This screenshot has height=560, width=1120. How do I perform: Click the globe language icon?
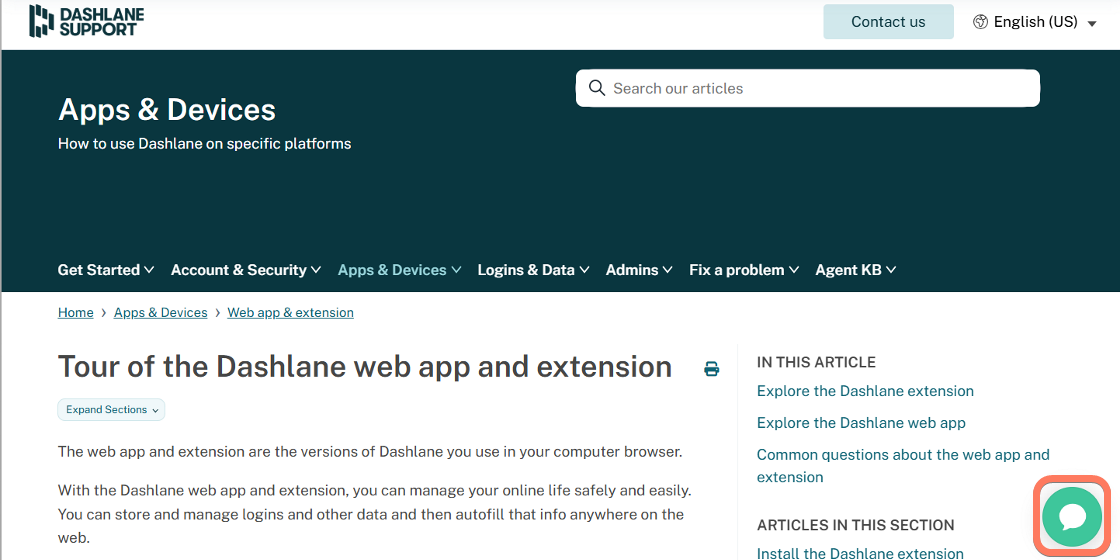point(980,22)
